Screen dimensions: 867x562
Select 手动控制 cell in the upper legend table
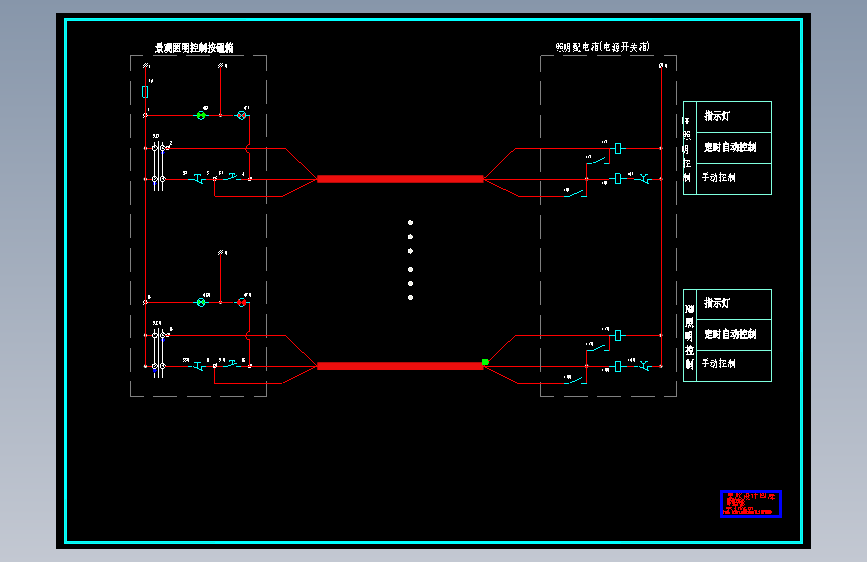click(x=734, y=179)
